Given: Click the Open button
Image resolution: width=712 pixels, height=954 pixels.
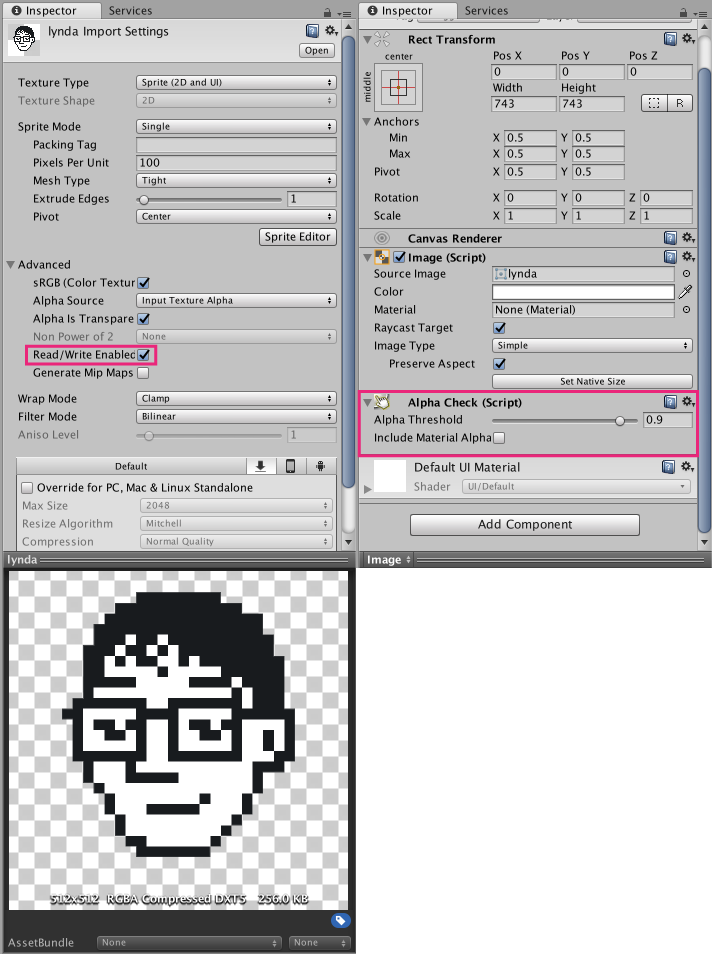Looking at the screenshot, I should coord(317,50).
